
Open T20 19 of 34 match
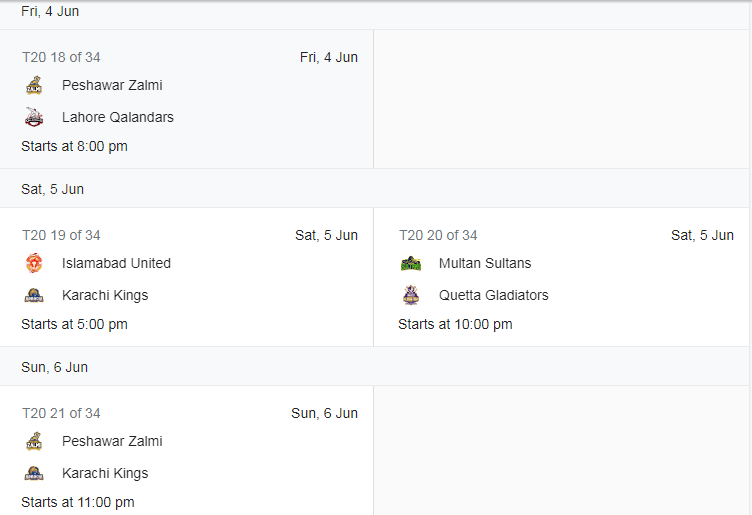coord(187,277)
